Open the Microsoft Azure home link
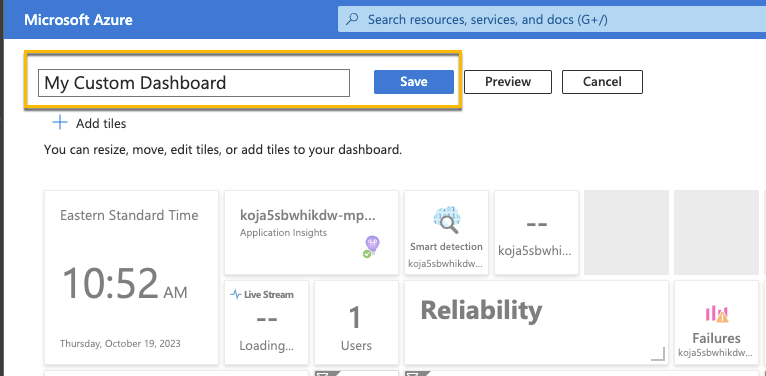The width and height of the screenshot is (766, 376). pyautogui.click(x=78, y=20)
